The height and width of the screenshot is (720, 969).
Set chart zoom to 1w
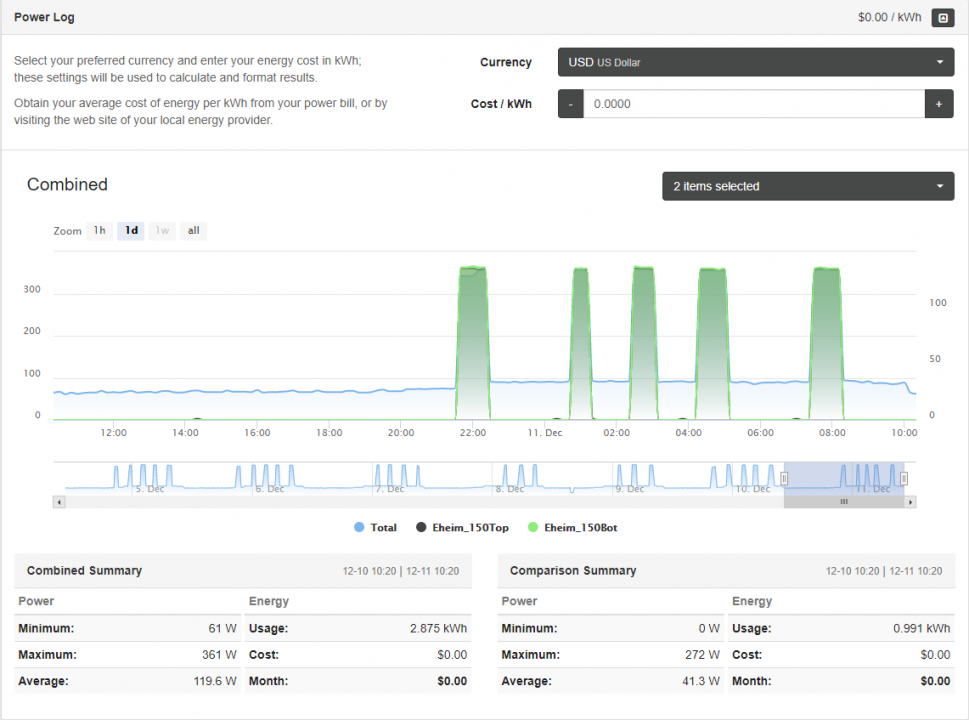pyautogui.click(x=162, y=231)
